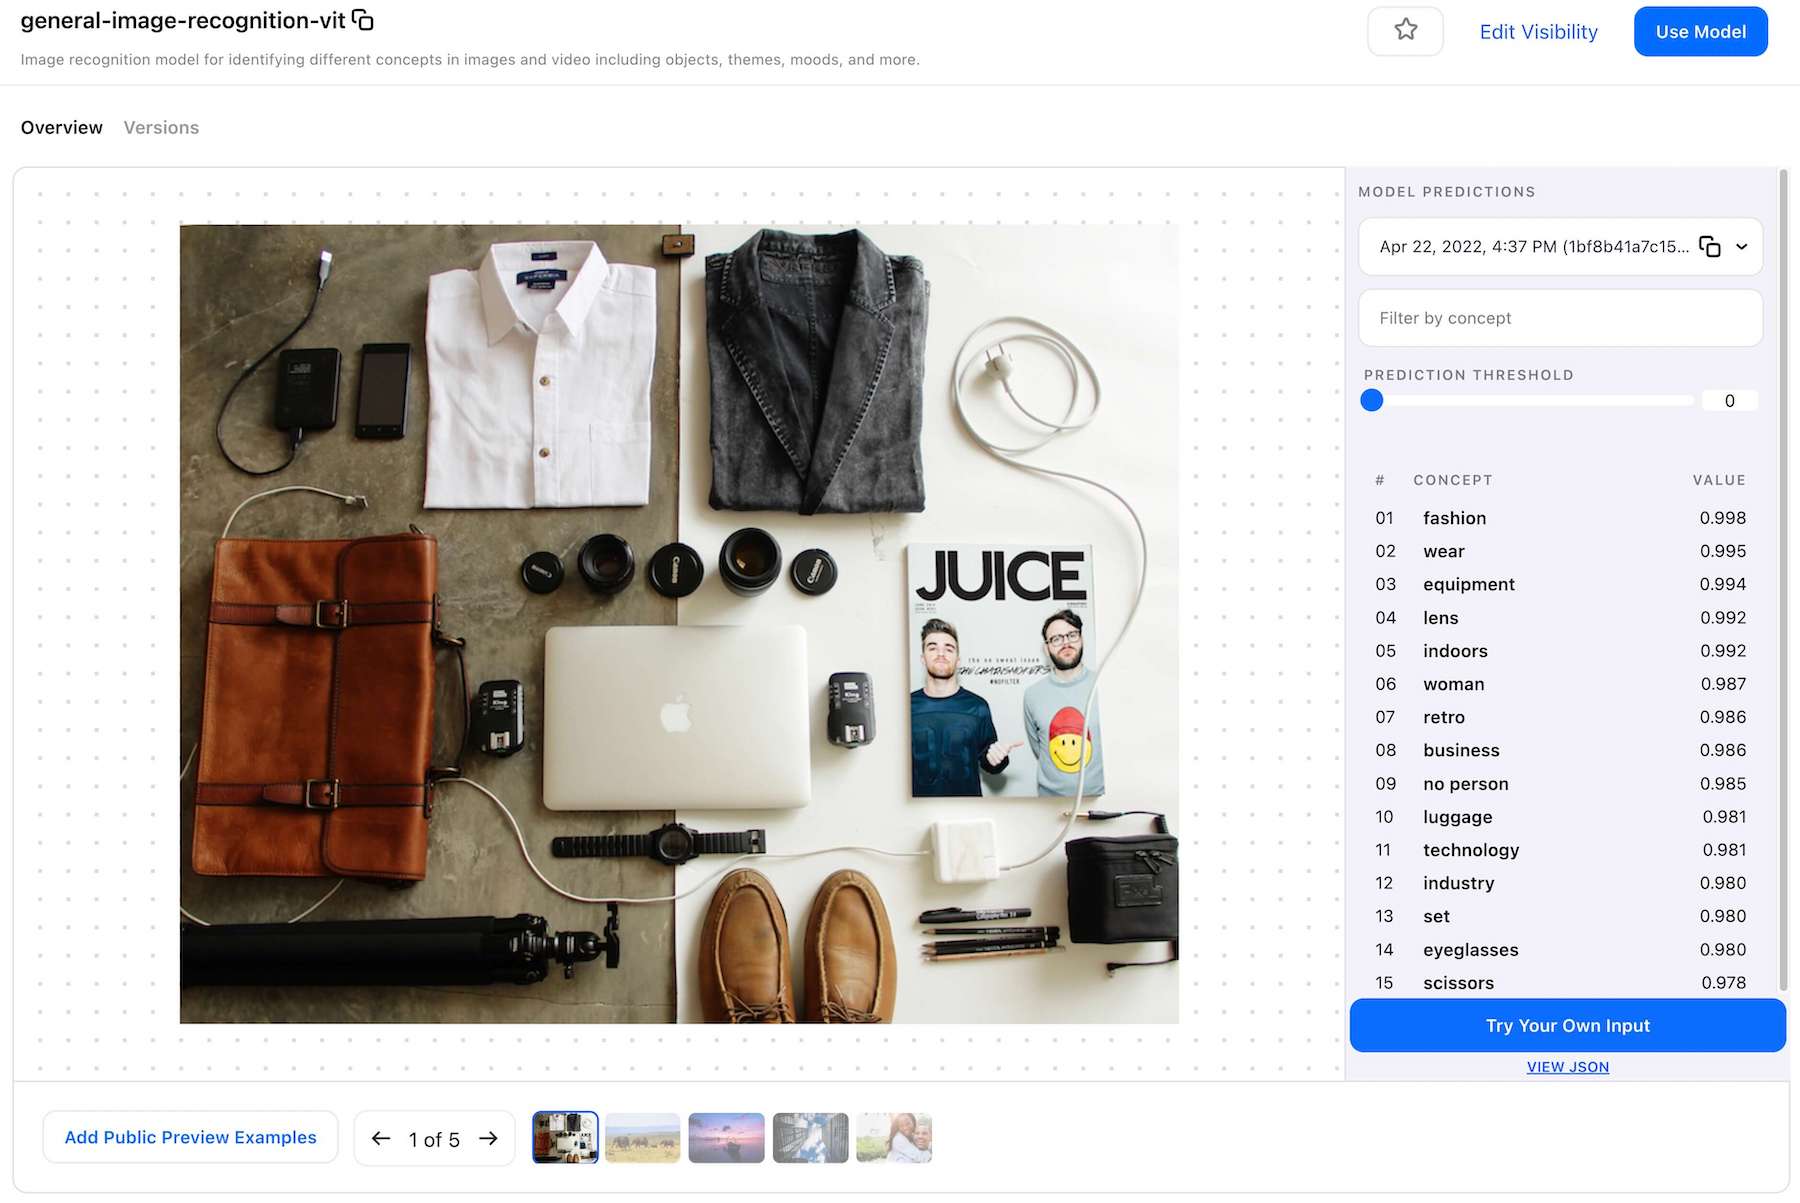The width and height of the screenshot is (1800, 1203).
Task: Click the prediction threshold slider handle
Action: (1372, 401)
